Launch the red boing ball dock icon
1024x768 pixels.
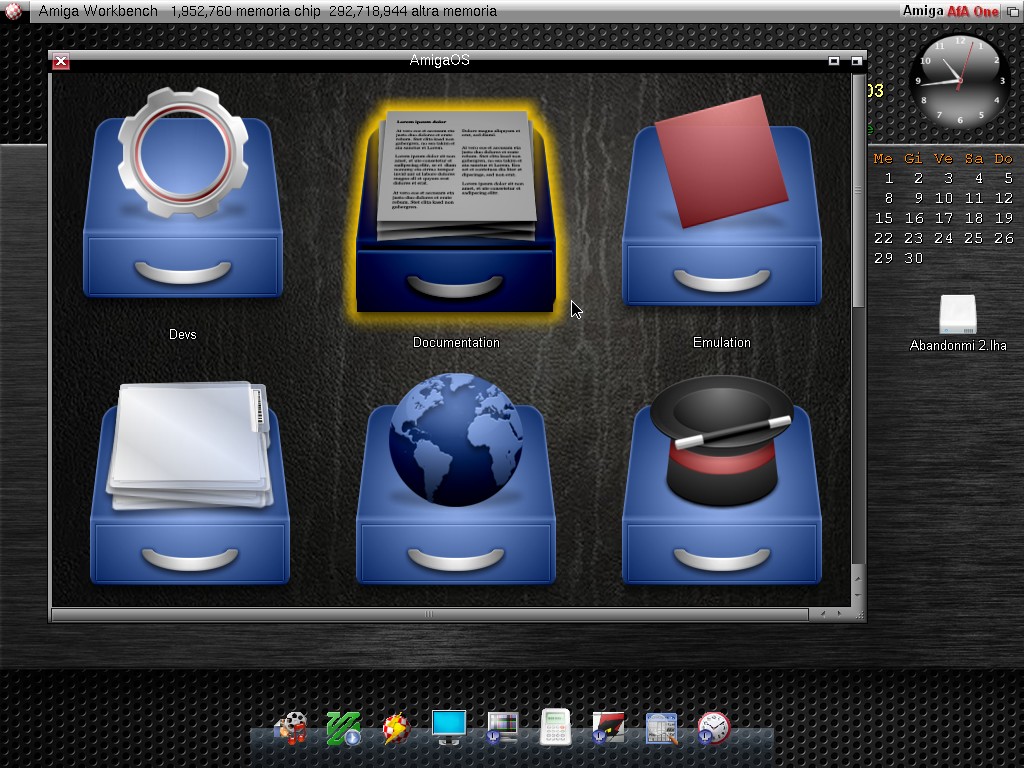[x=396, y=728]
